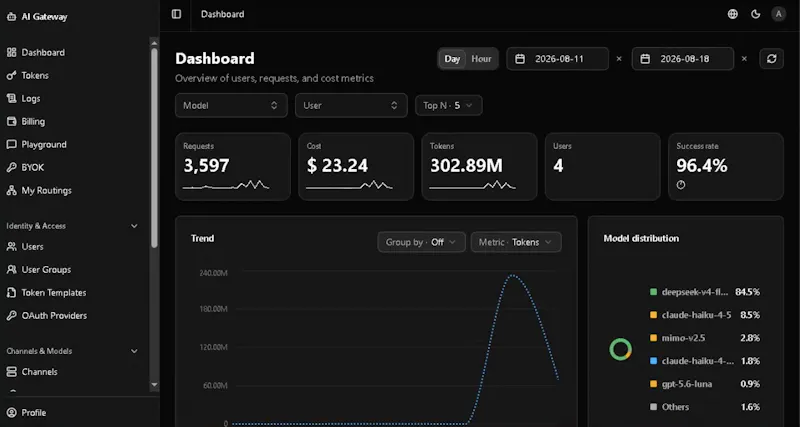Open the Token Templates page
Screen dimensions: 800x427
click(x=54, y=293)
